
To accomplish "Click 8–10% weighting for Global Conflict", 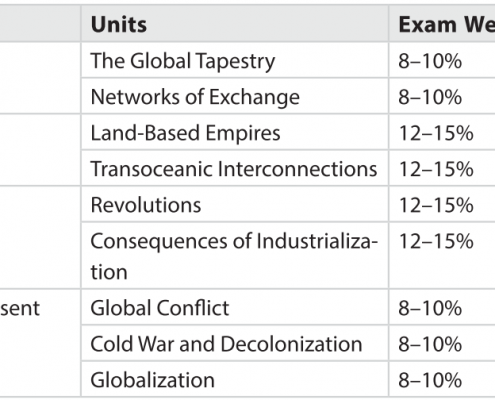I will pyautogui.click(x=430, y=307).
